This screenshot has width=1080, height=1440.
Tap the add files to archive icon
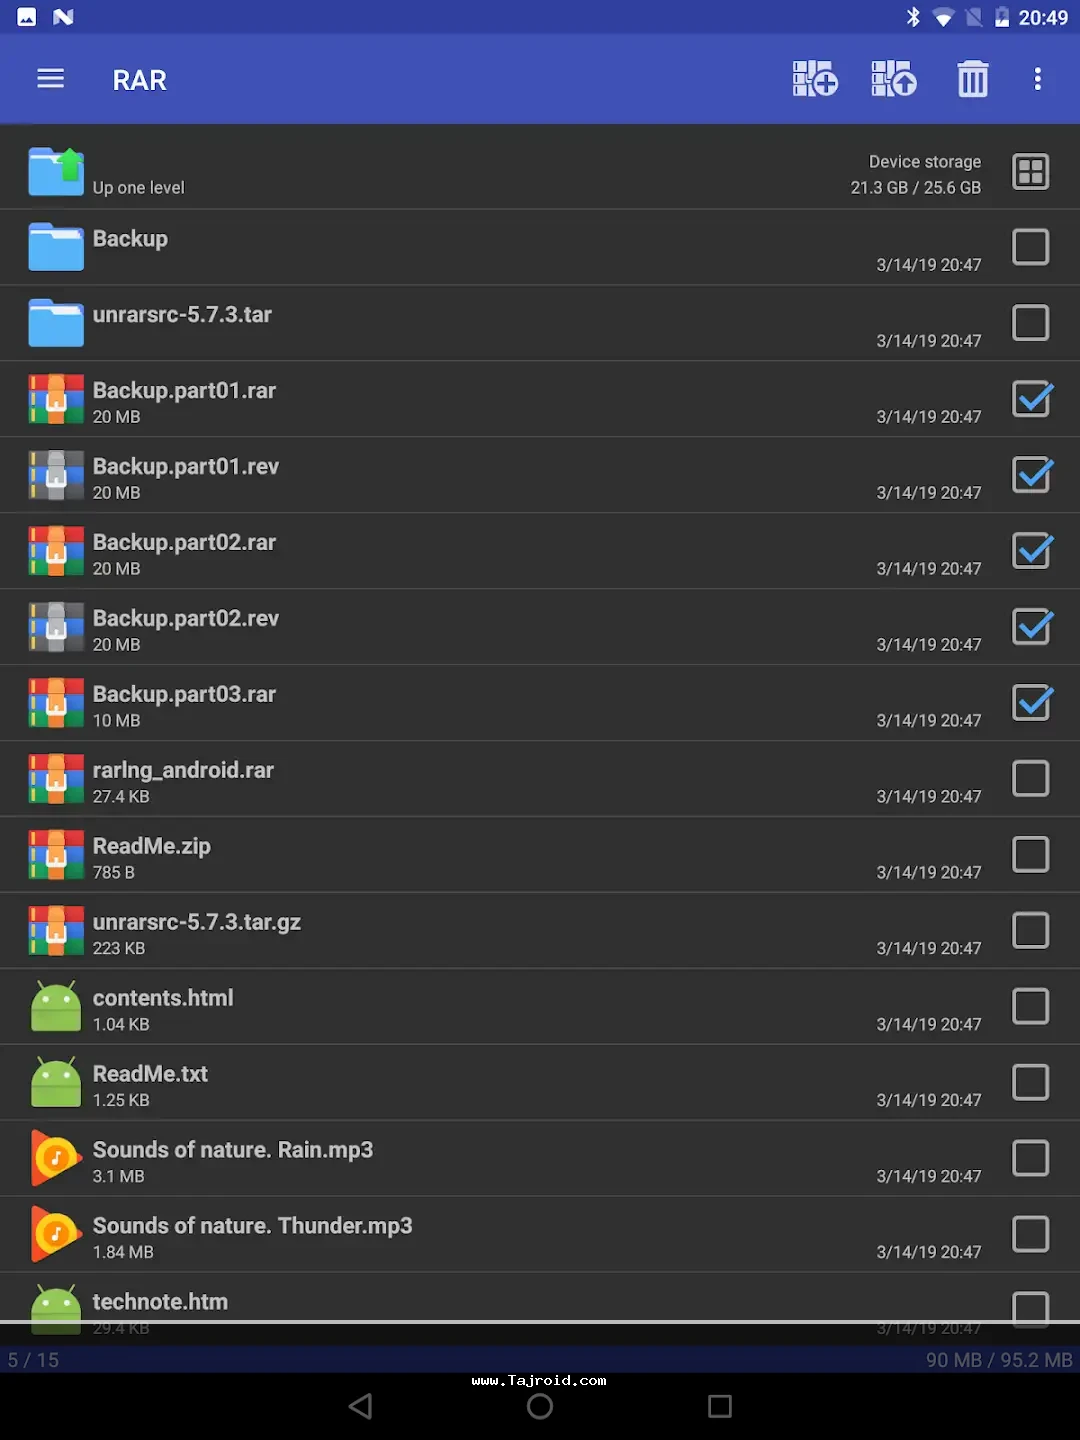click(x=815, y=79)
